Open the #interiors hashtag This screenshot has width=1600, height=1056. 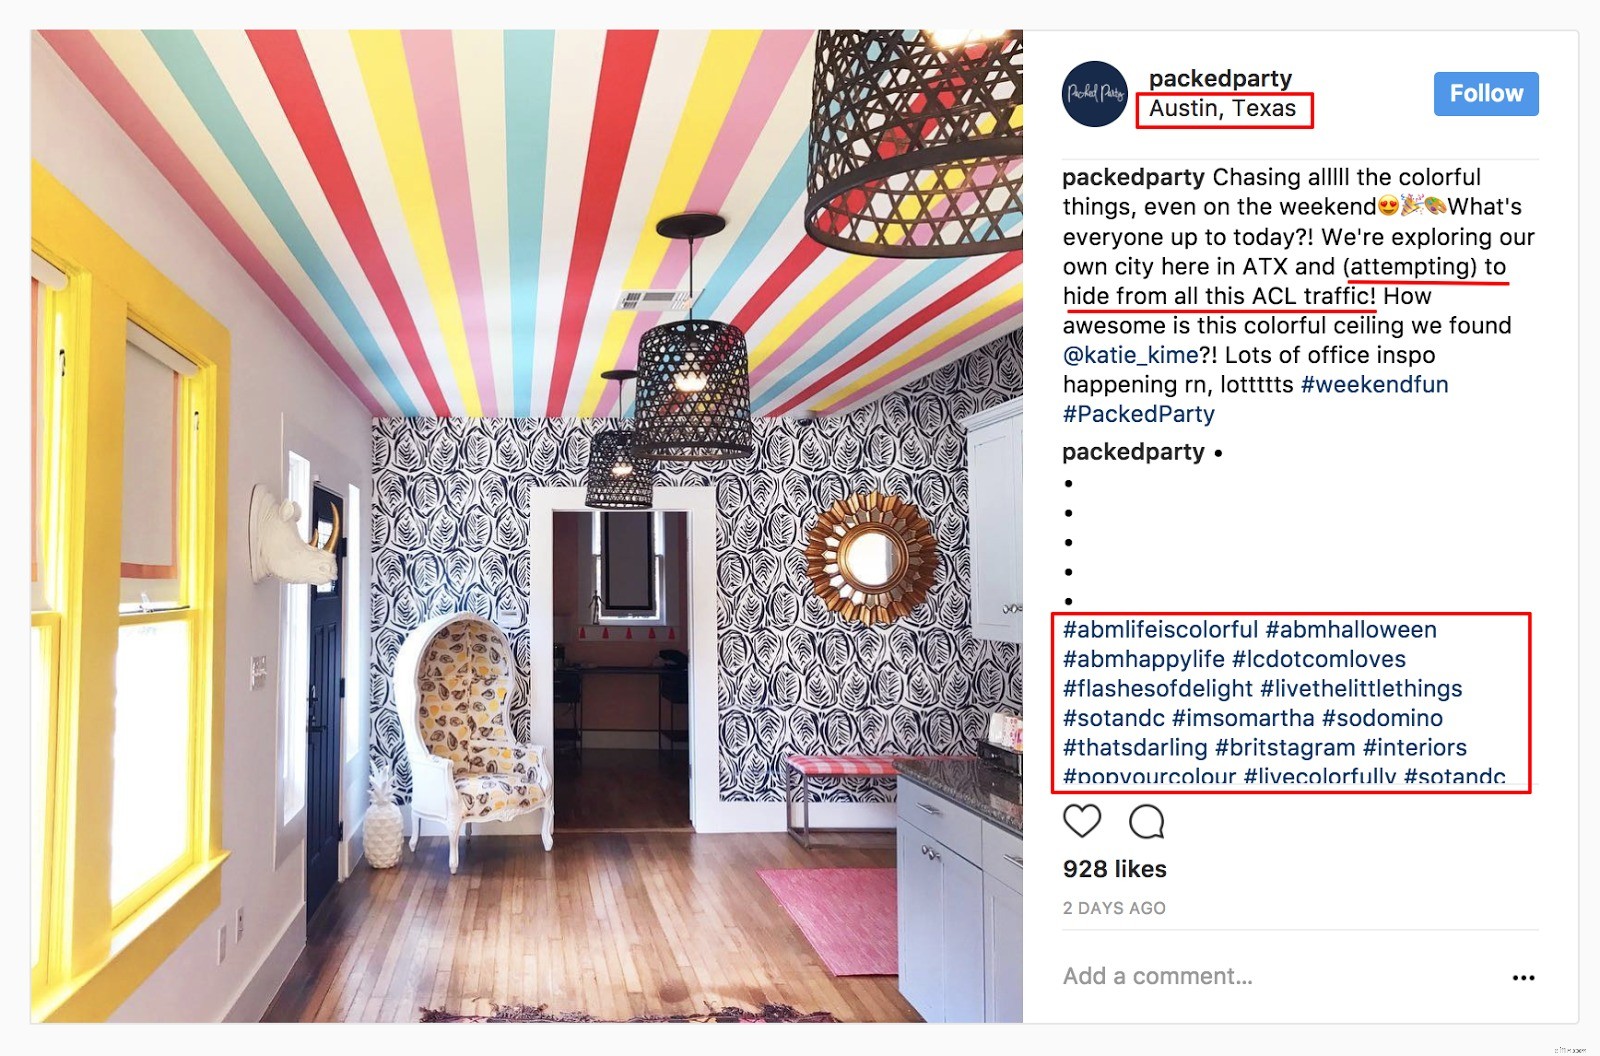pos(1415,748)
